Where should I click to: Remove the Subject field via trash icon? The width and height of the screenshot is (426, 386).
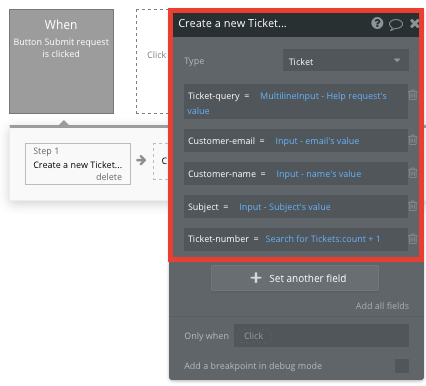point(413,206)
